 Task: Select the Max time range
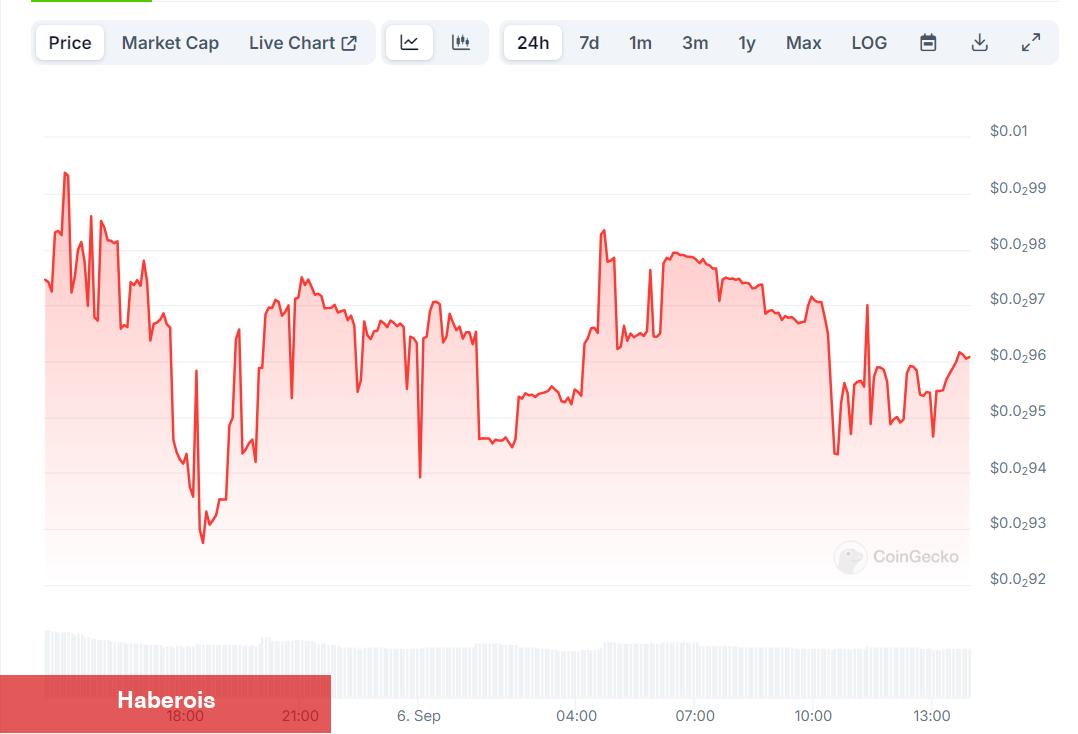pos(804,43)
